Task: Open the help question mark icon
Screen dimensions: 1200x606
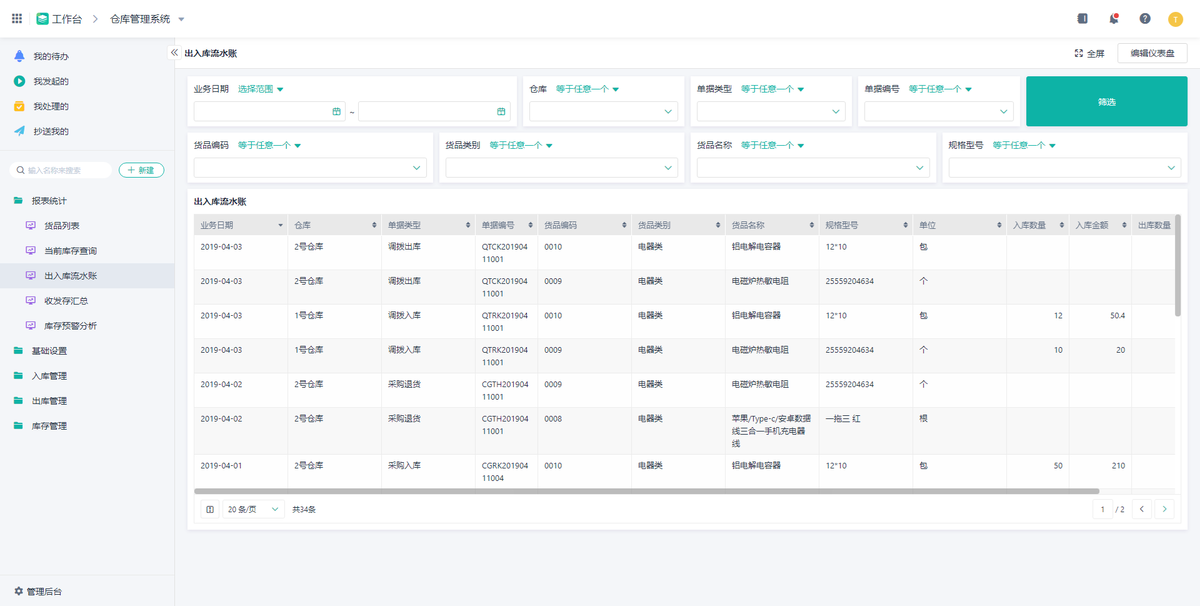Action: [1145, 19]
